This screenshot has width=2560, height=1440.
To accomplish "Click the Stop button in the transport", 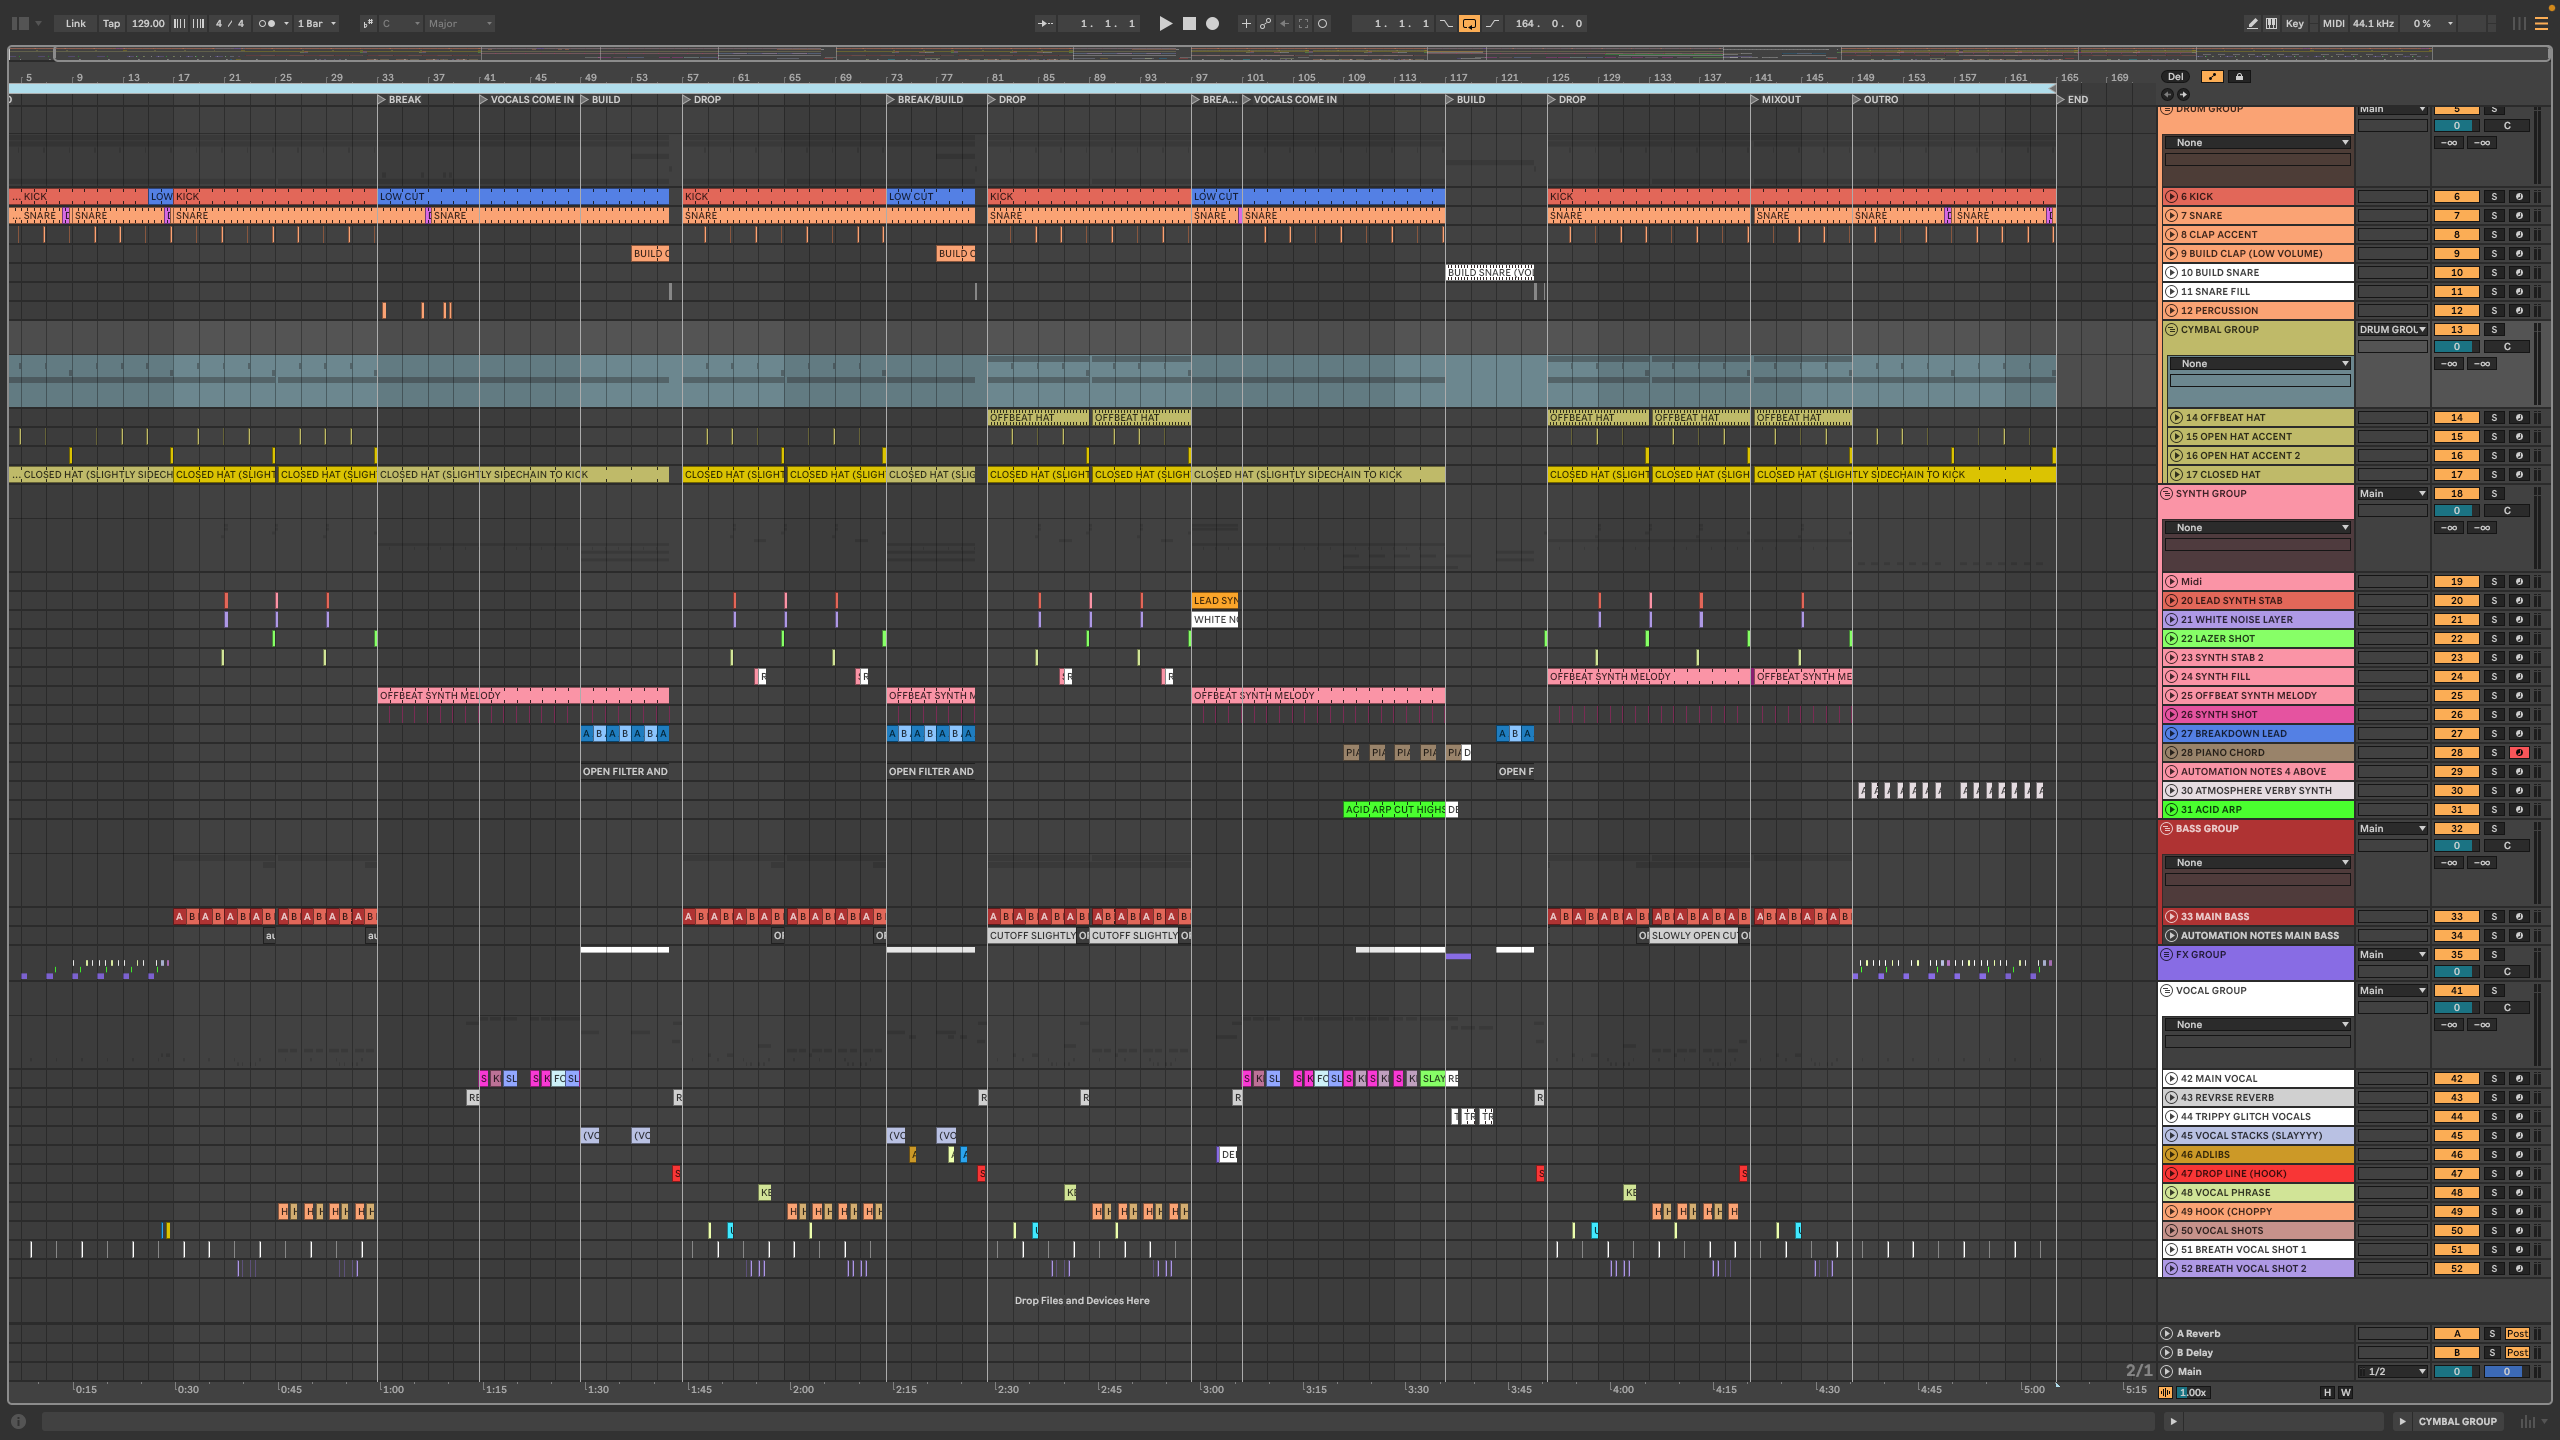I will tap(1189, 23).
